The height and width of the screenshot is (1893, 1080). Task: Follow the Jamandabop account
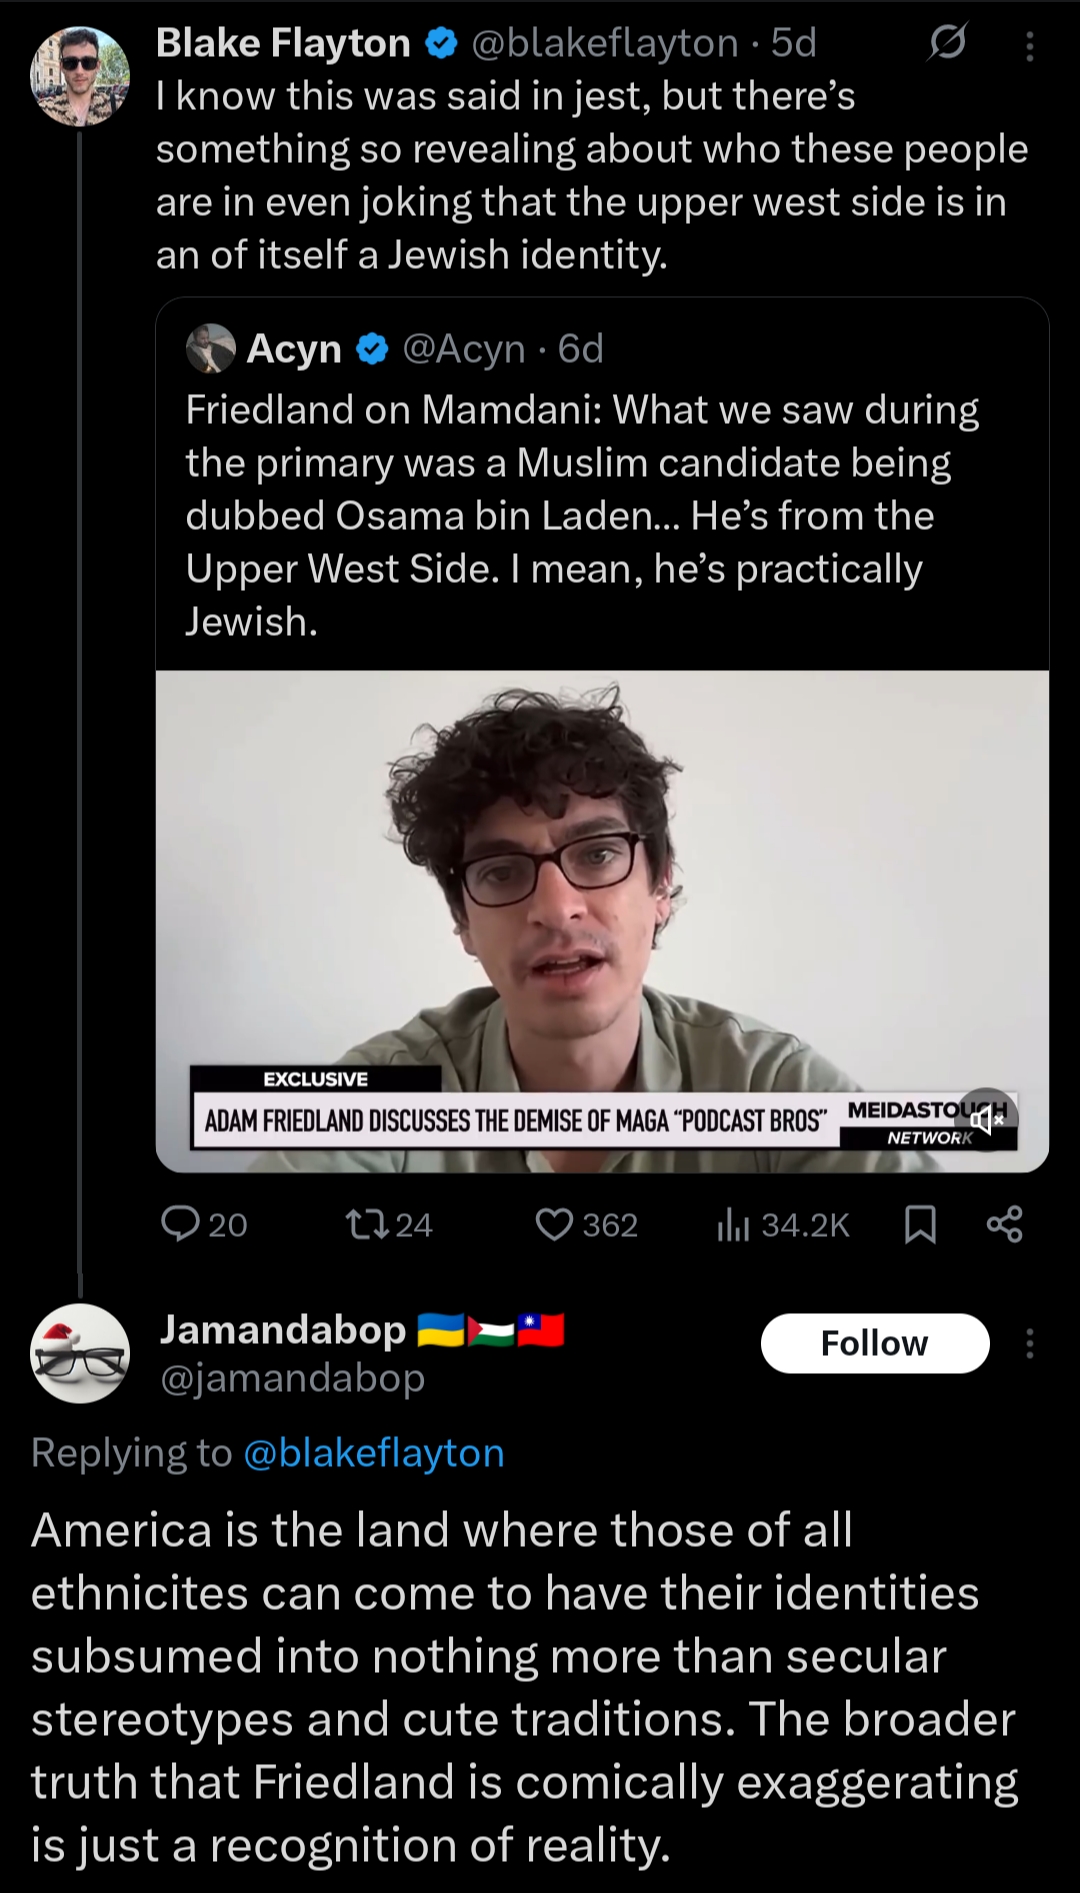pos(874,1343)
